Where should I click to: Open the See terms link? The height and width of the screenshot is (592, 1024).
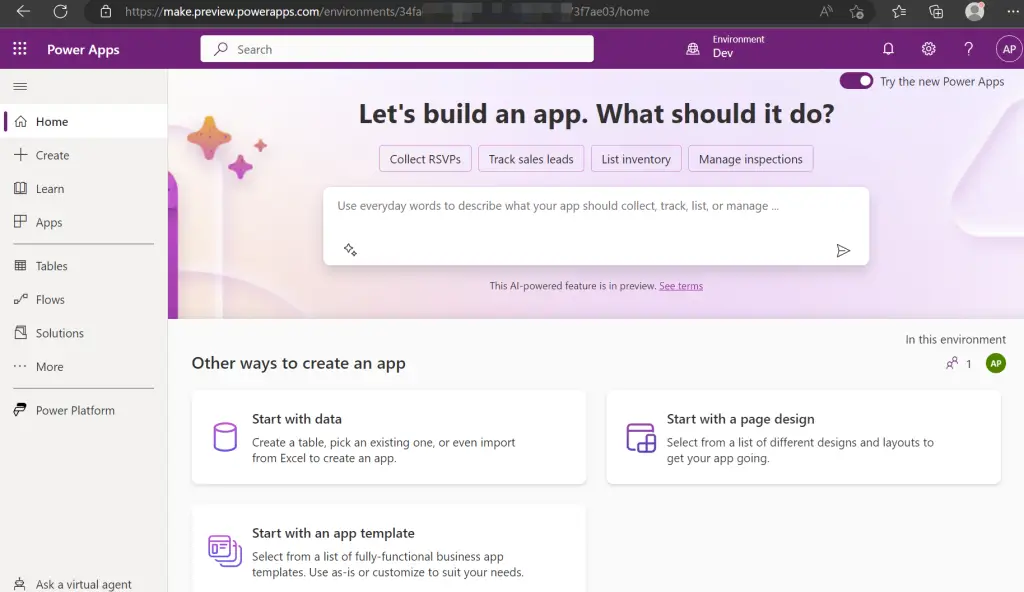681,286
